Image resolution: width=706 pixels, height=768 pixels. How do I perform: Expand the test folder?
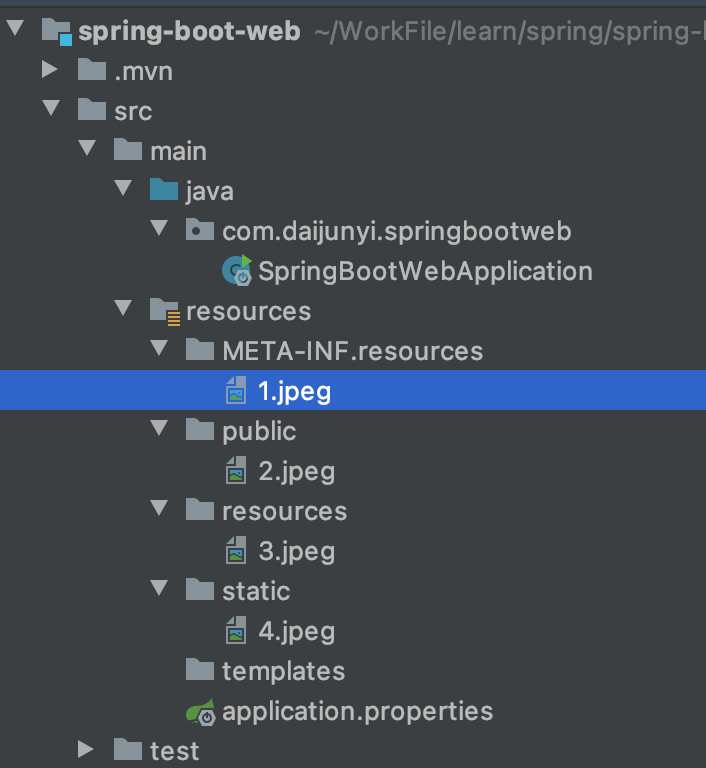pyautogui.click(x=87, y=749)
